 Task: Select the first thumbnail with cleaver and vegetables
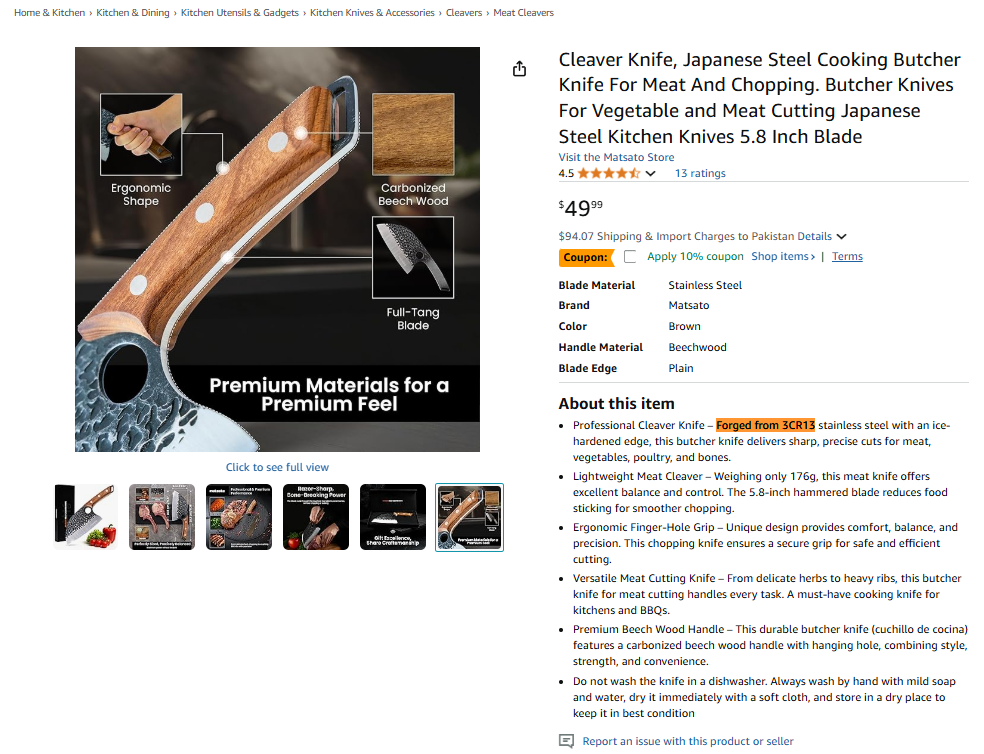(x=85, y=517)
